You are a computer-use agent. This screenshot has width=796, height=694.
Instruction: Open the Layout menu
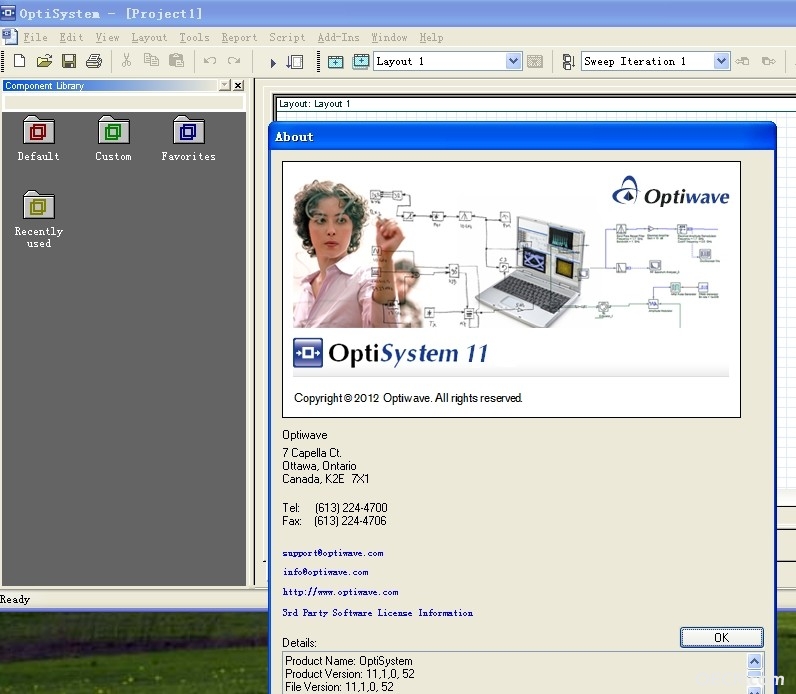[x=149, y=38]
